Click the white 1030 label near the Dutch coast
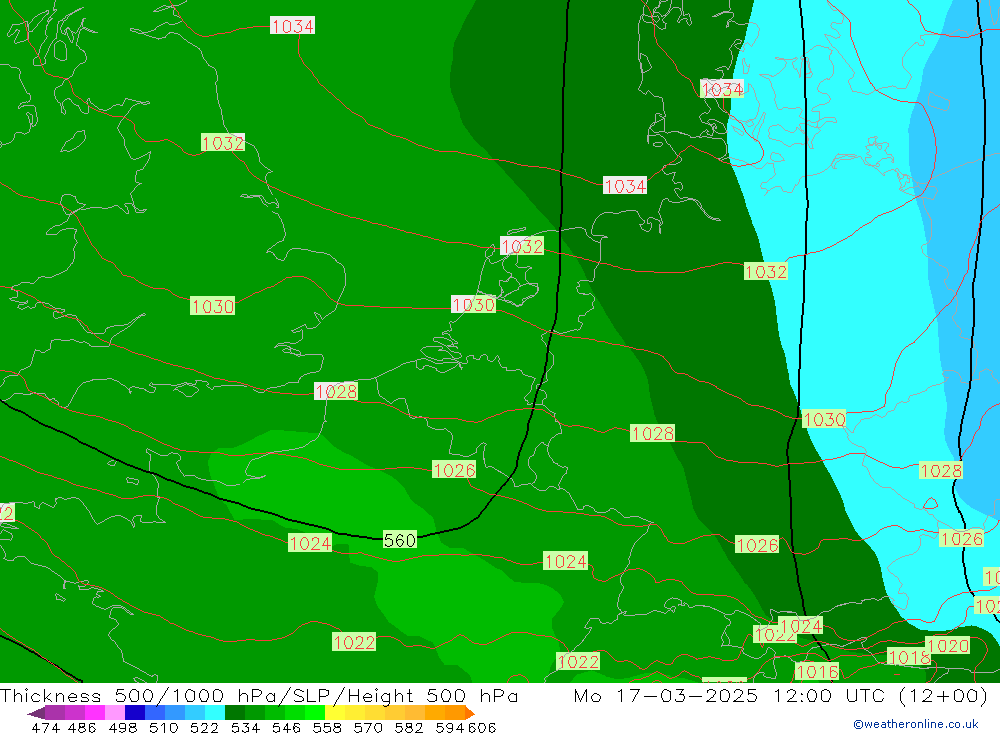Screen dimensions: 1000x733 click(473, 304)
